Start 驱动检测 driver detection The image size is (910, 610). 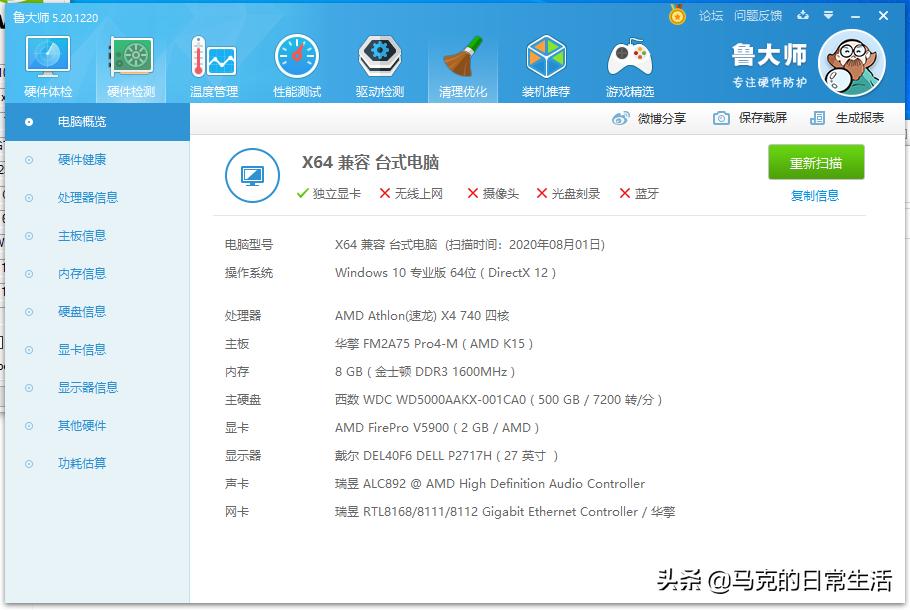pyautogui.click(x=379, y=64)
